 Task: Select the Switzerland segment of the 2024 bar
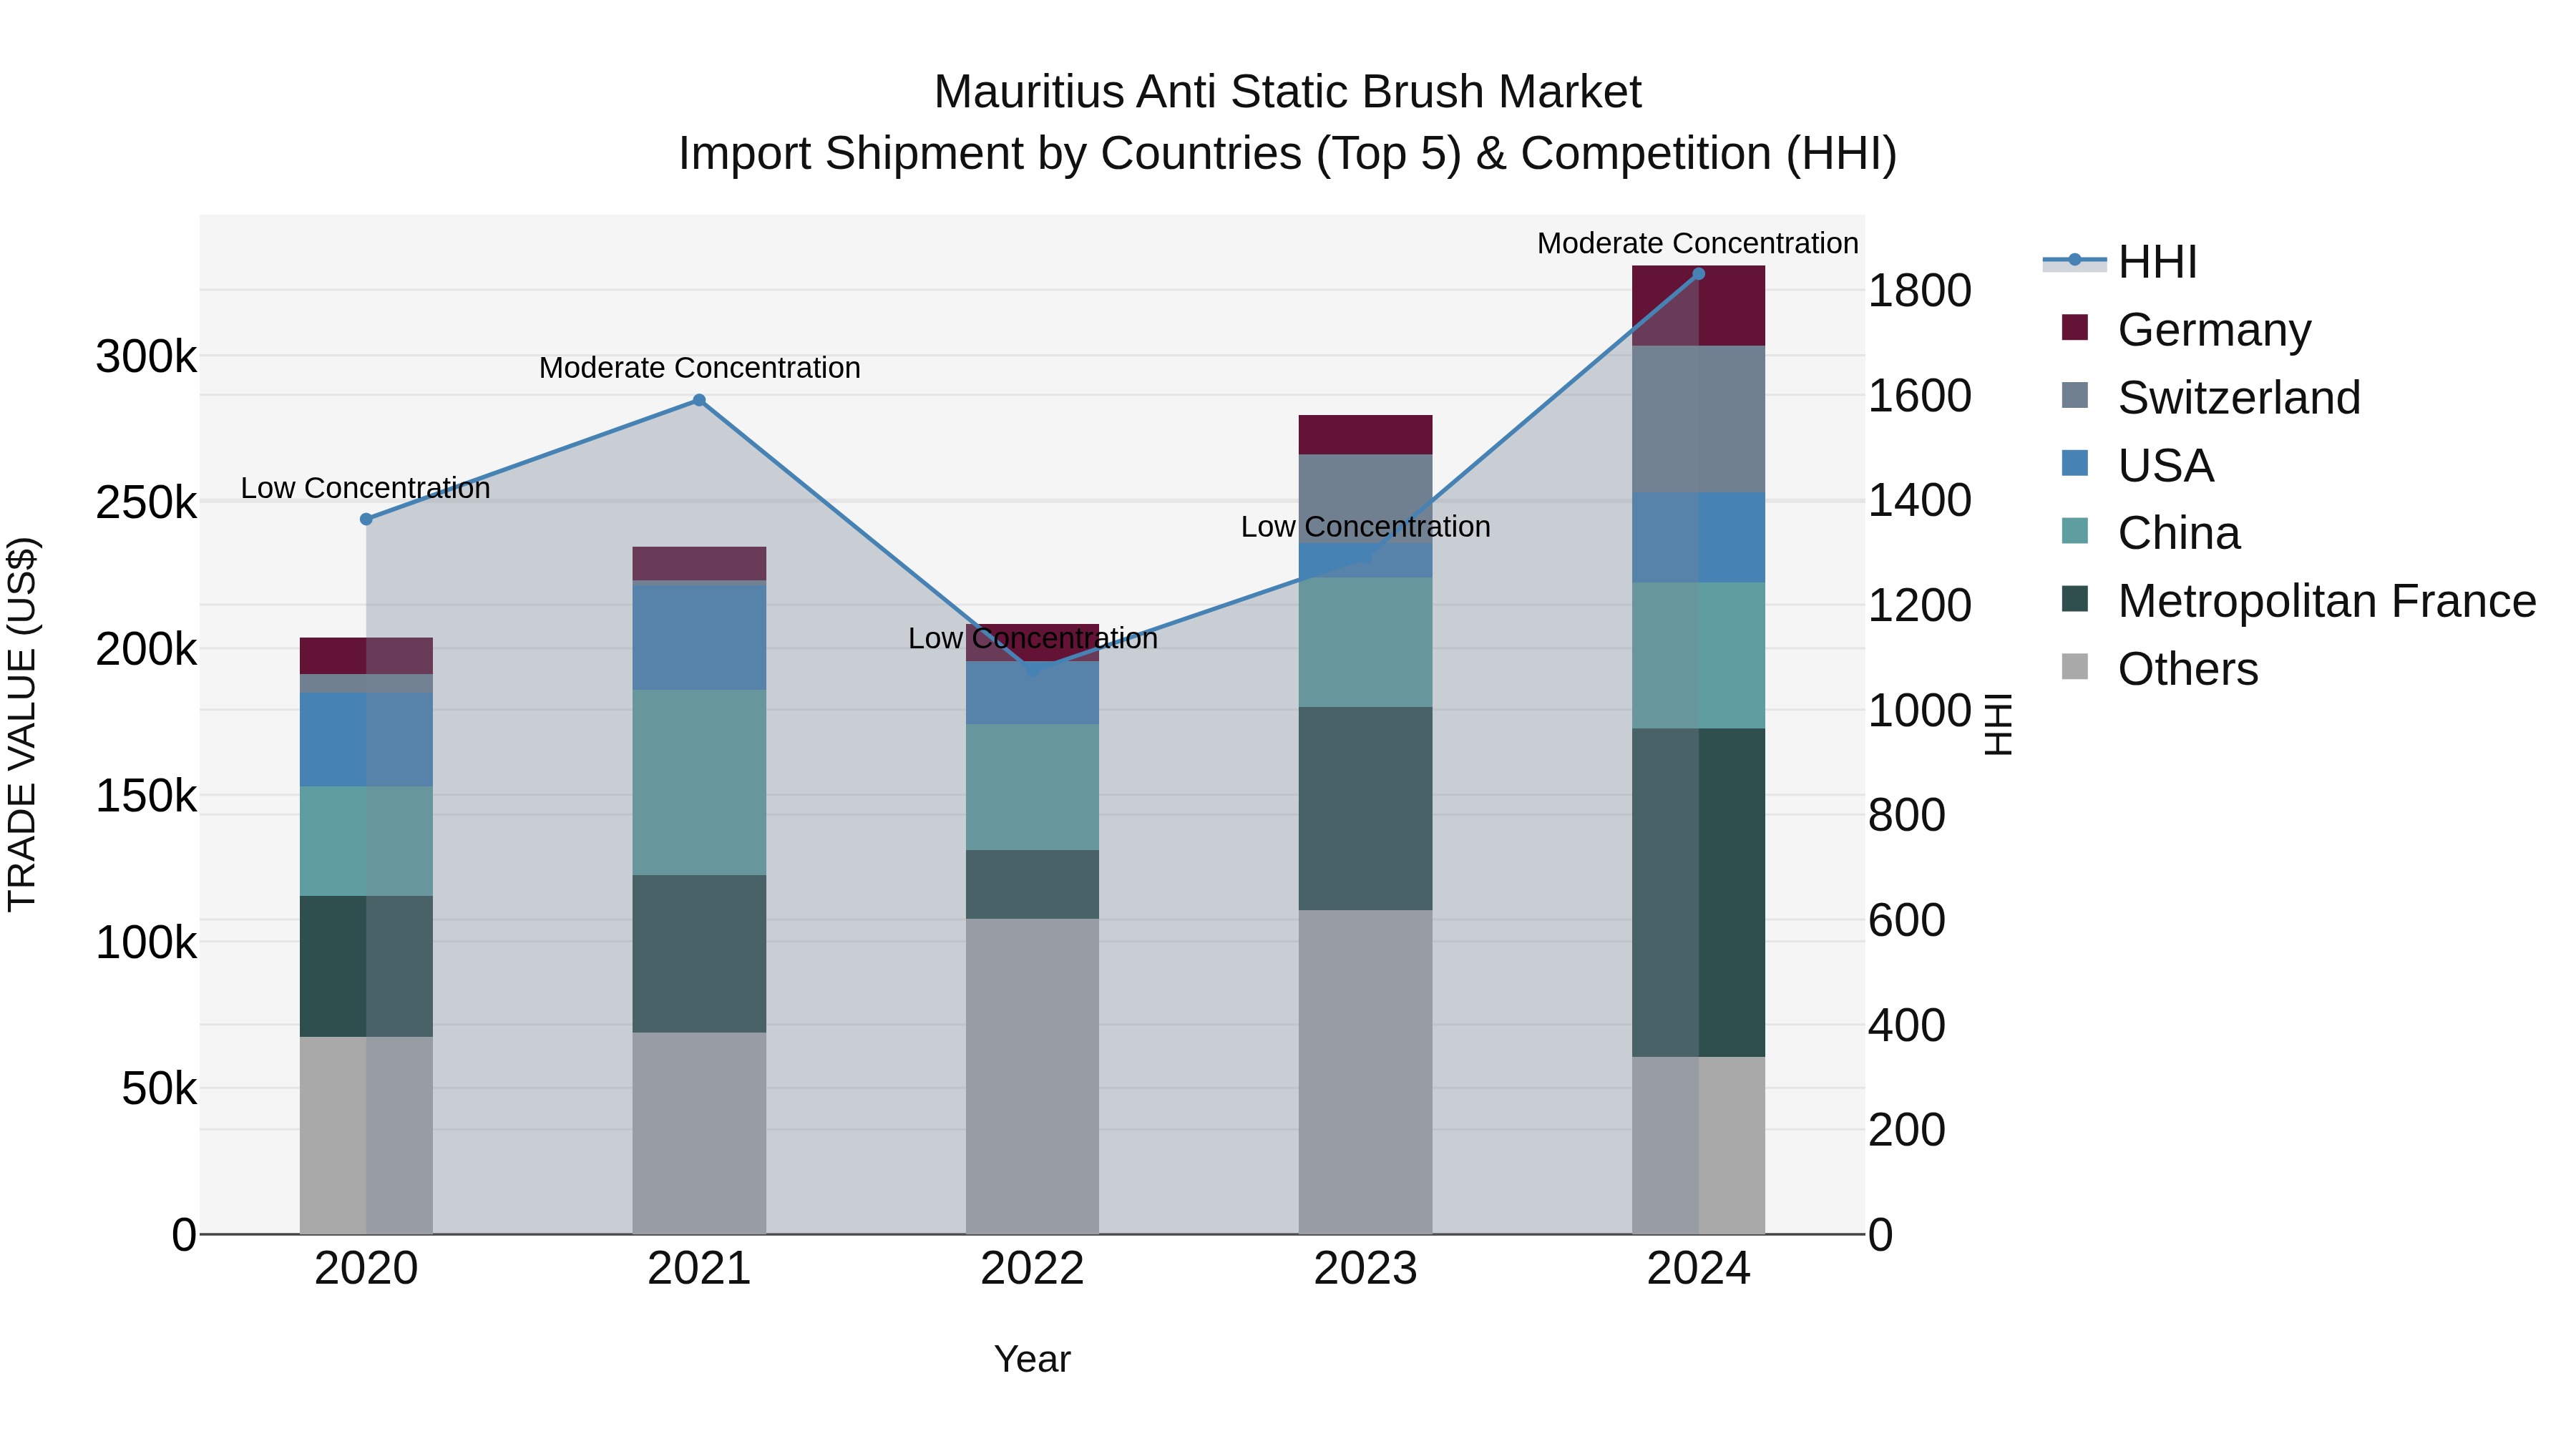point(1698,419)
